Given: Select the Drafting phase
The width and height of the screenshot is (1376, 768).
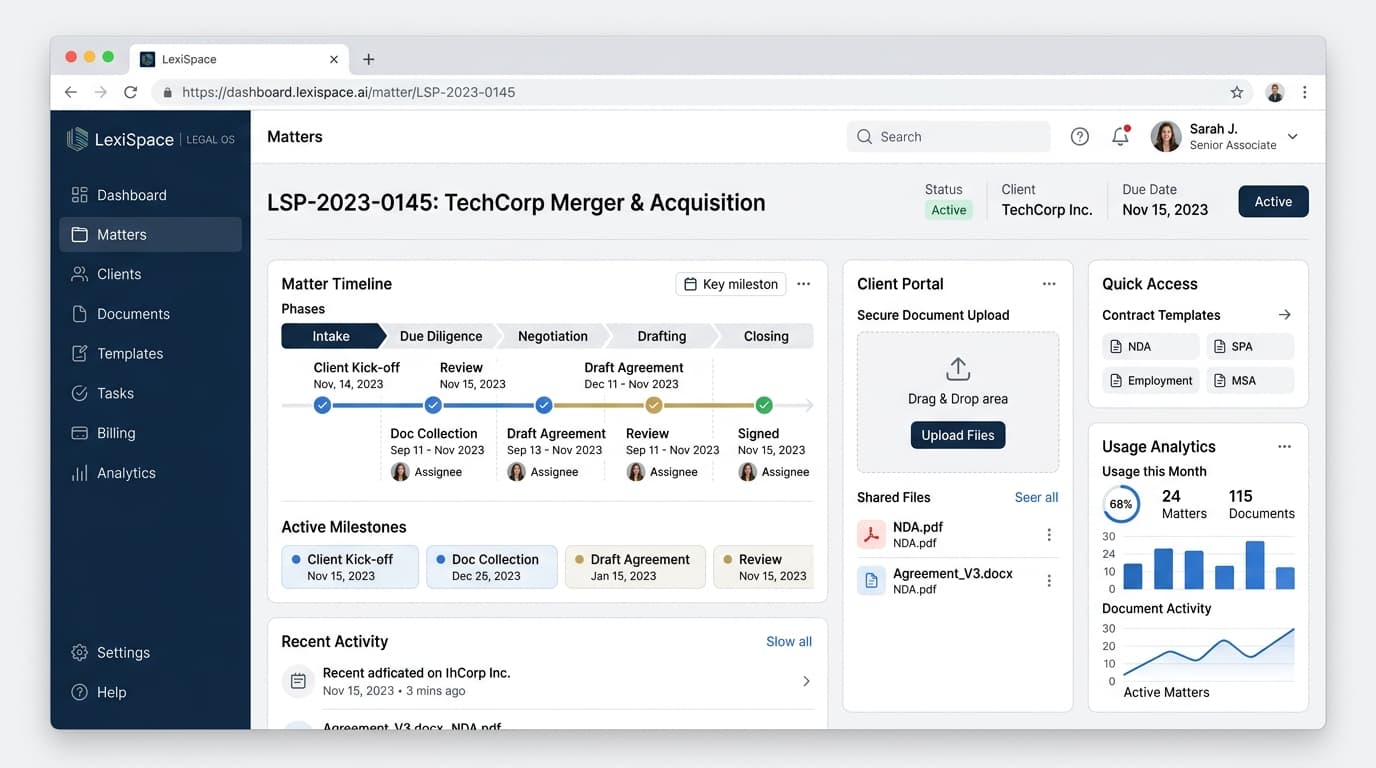Looking at the screenshot, I should 662,336.
